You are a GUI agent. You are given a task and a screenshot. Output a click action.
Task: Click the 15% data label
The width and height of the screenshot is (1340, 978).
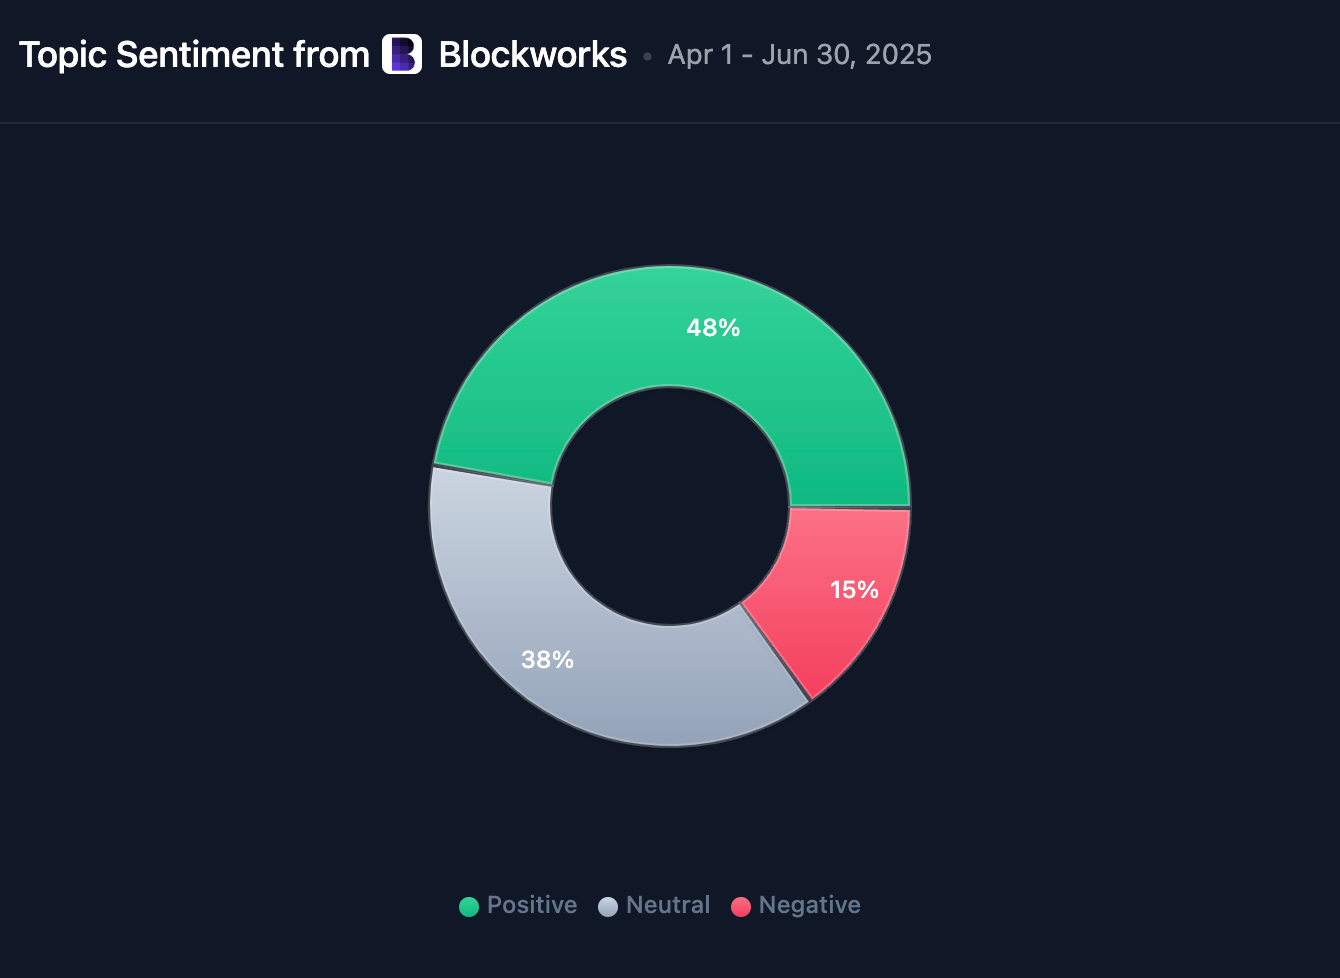854,590
